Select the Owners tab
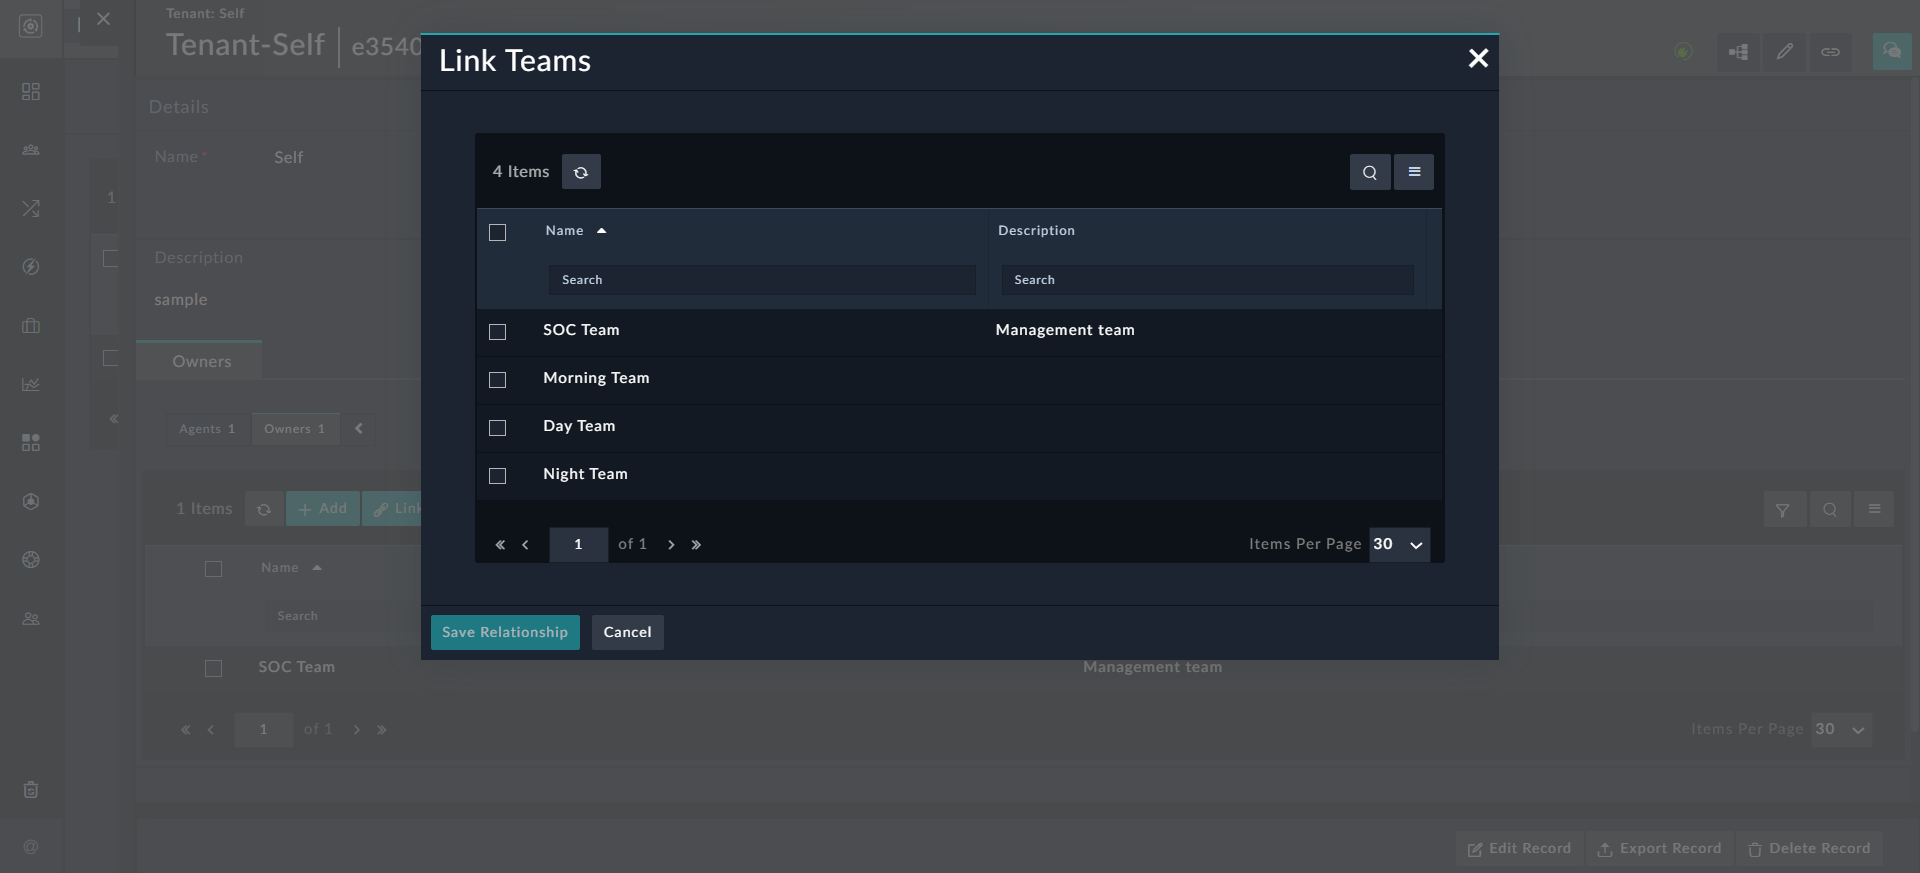This screenshot has width=1920, height=873. pyautogui.click(x=200, y=361)
